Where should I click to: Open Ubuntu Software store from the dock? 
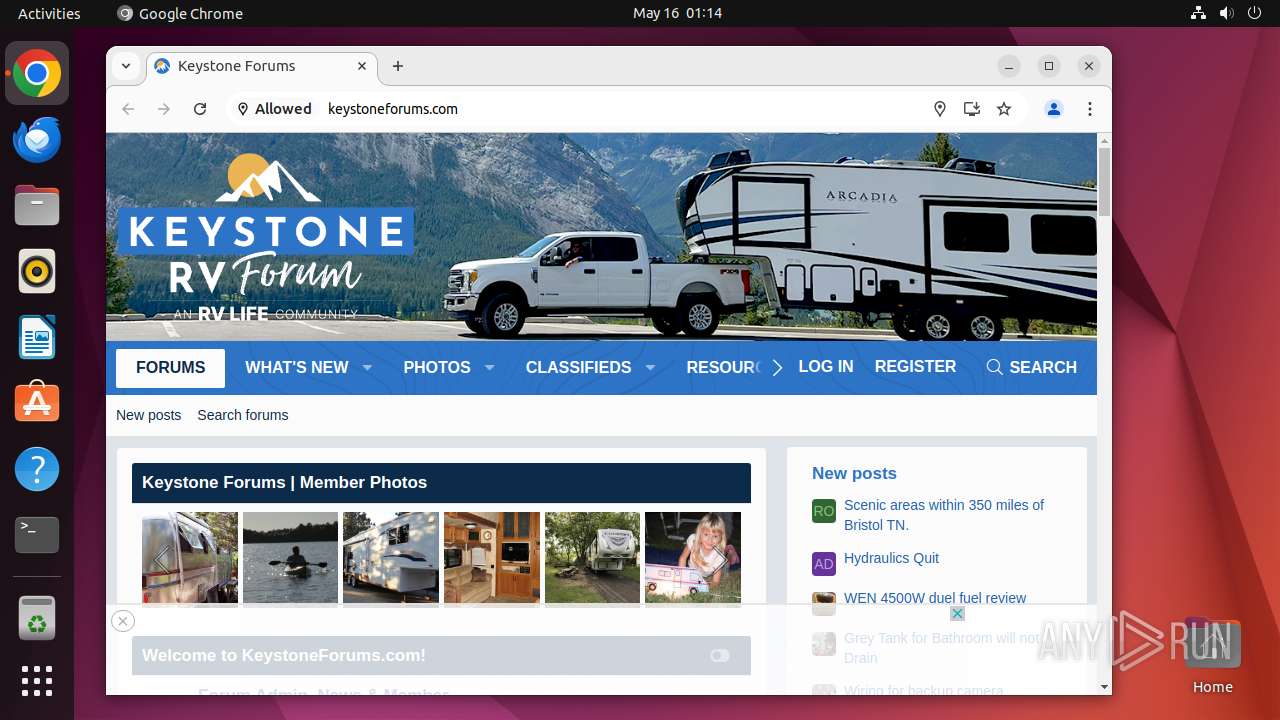[37, 403]
